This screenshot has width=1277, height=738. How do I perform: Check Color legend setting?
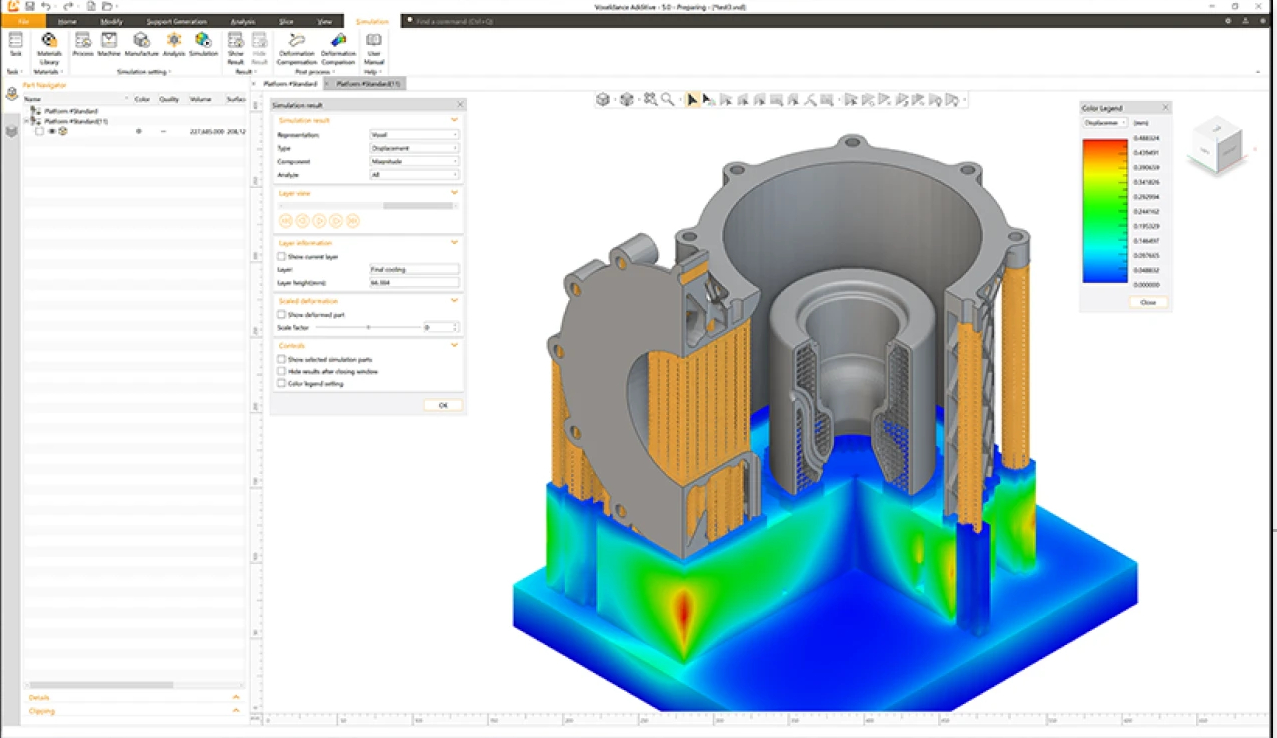(282, 383)
